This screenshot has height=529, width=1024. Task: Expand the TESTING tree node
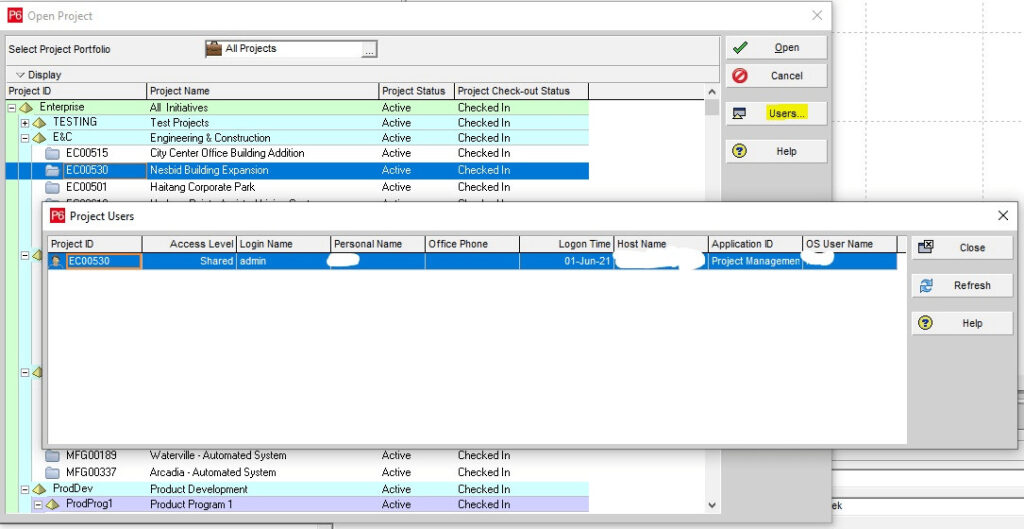25,123
